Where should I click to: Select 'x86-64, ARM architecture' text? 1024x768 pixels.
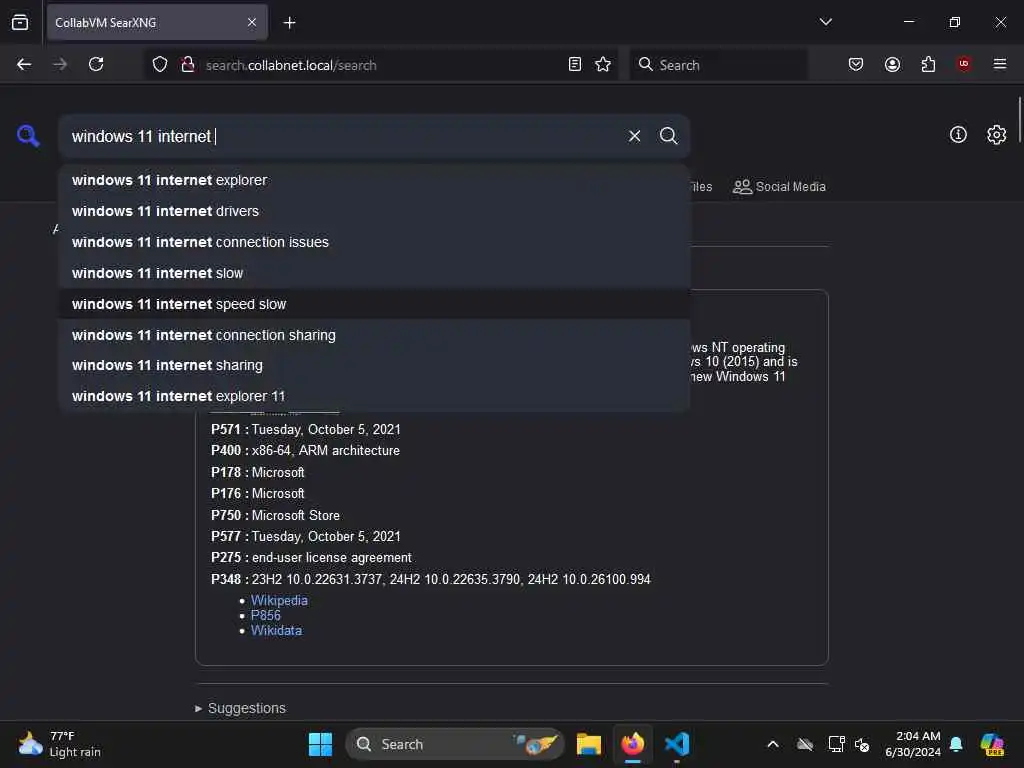point(326,451)
